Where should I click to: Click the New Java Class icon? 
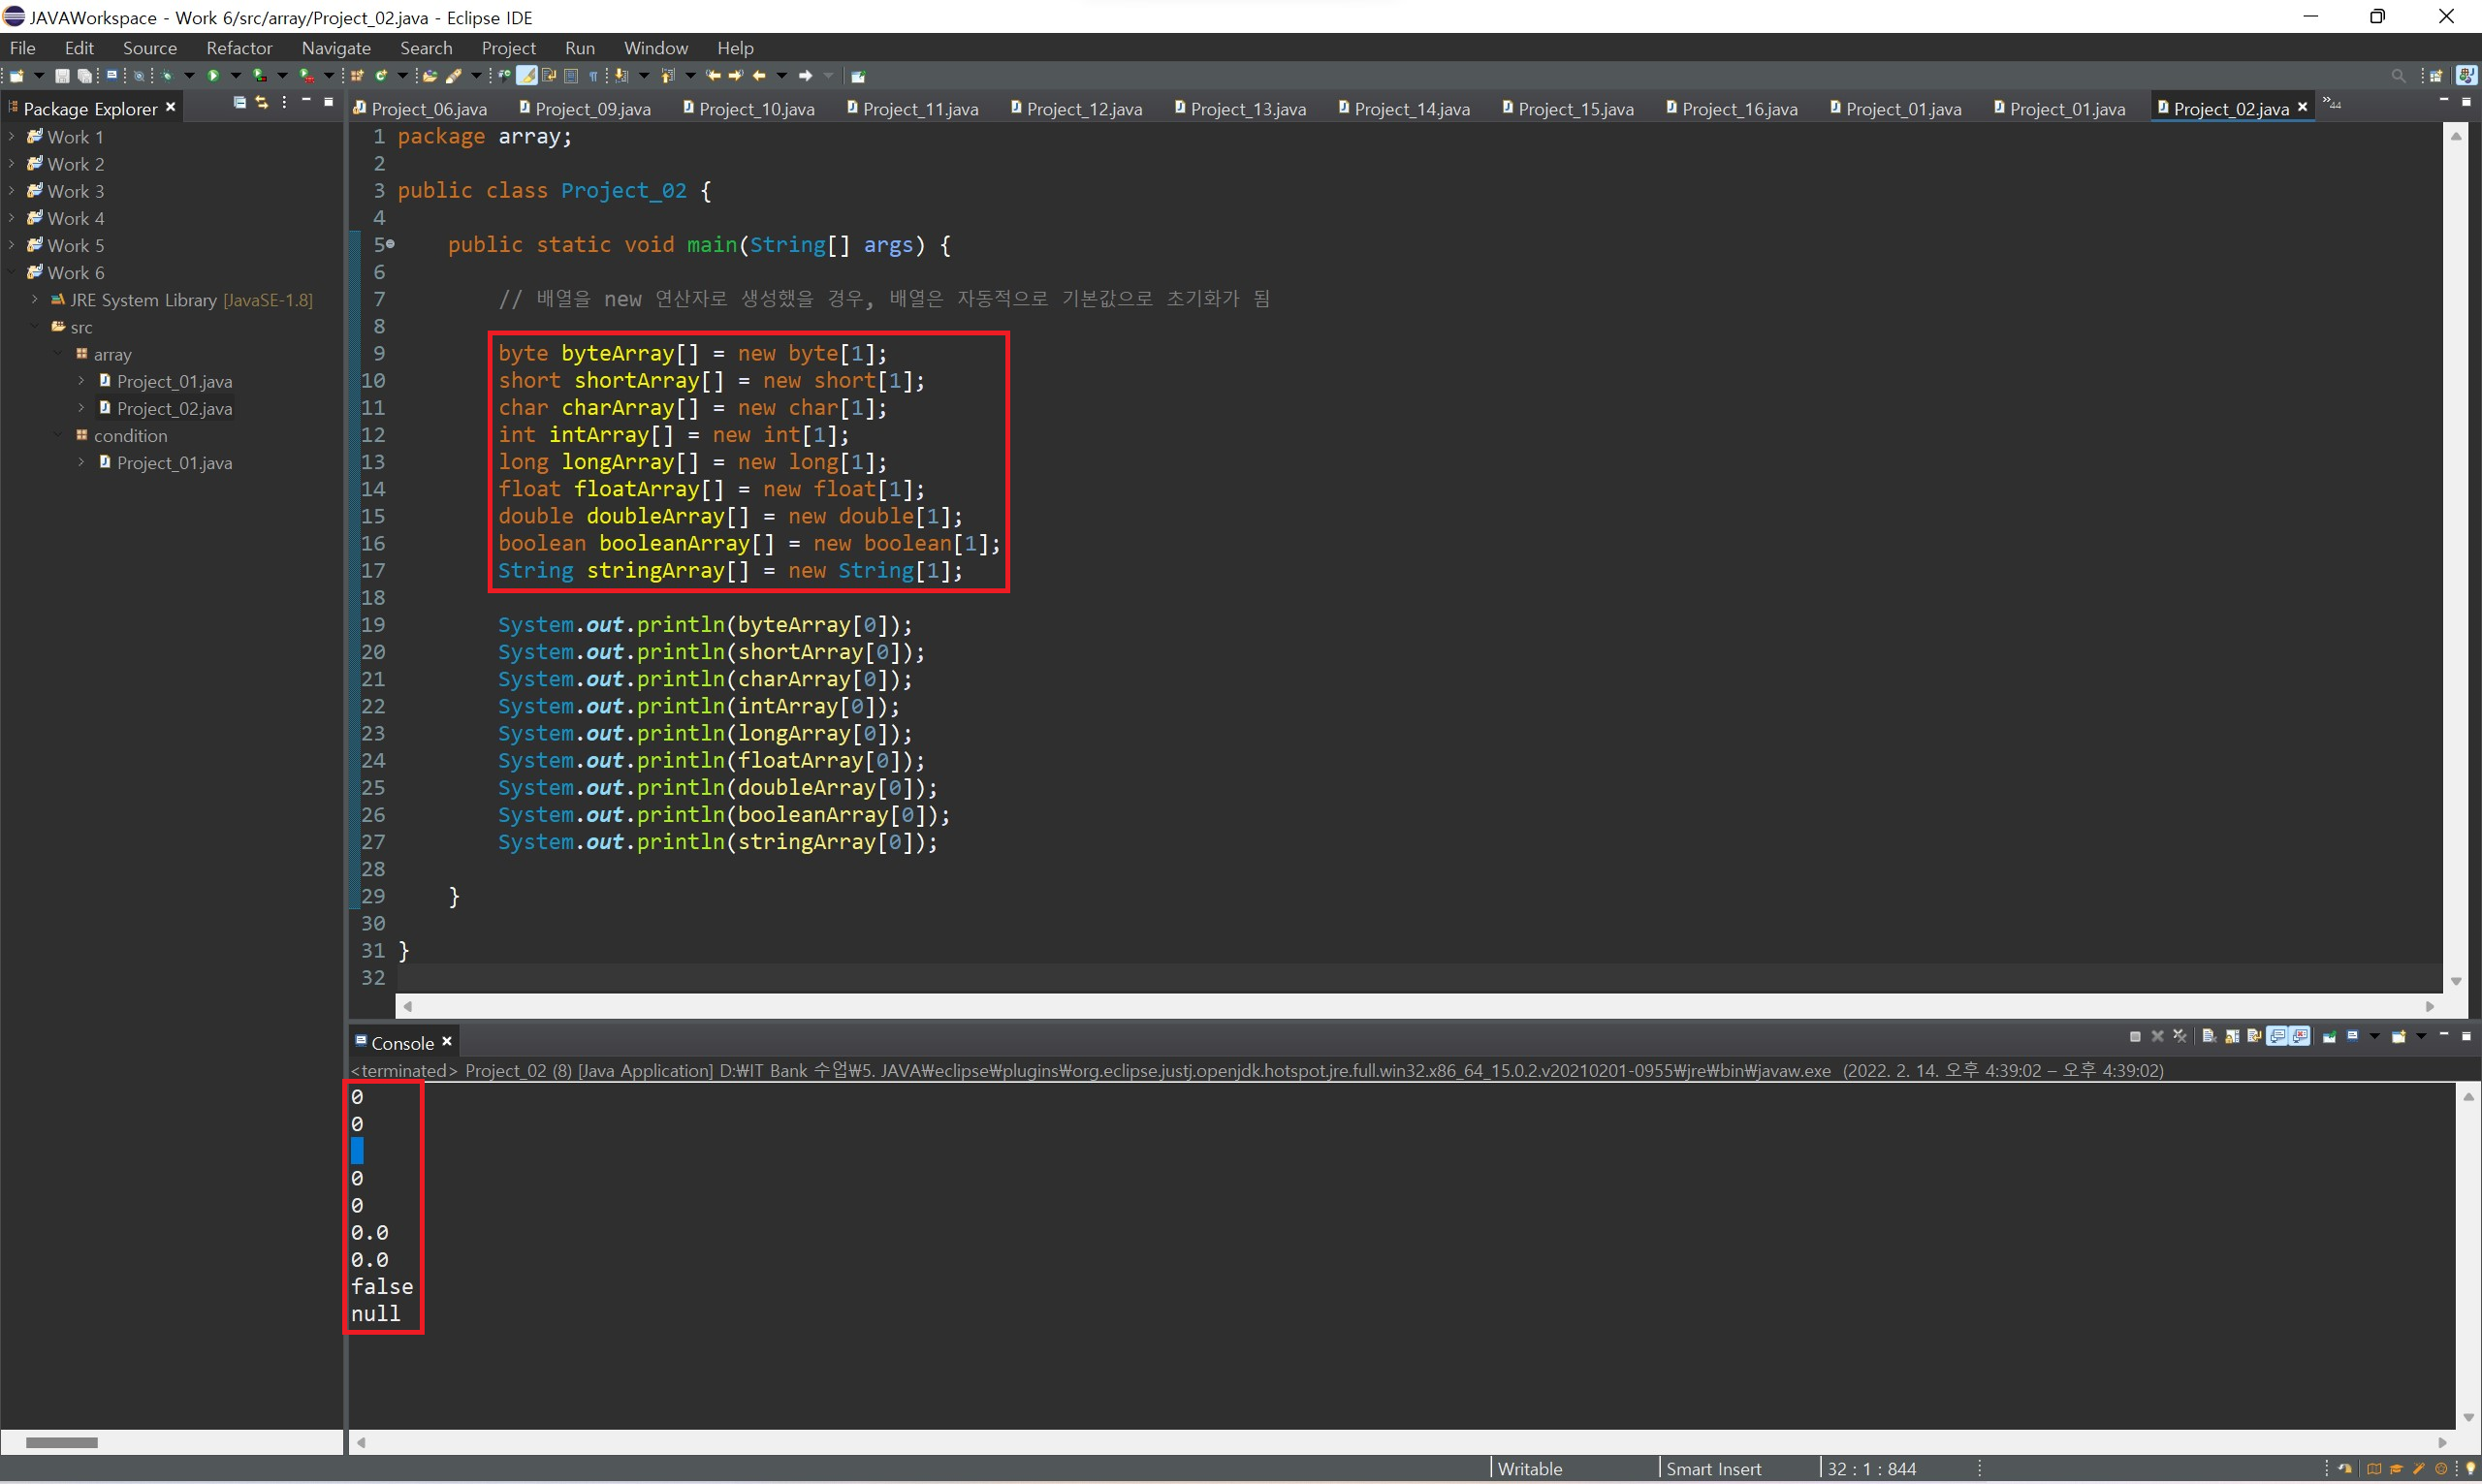tap(381, 76)
